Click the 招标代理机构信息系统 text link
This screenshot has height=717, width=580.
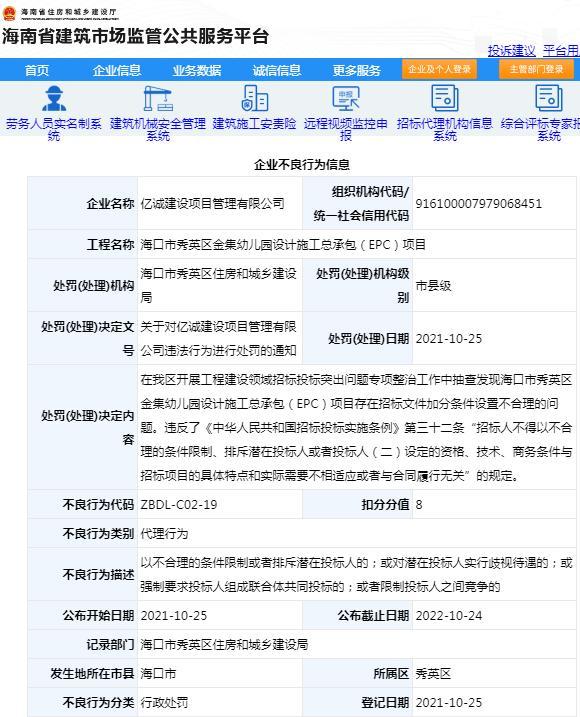point(445,129)
